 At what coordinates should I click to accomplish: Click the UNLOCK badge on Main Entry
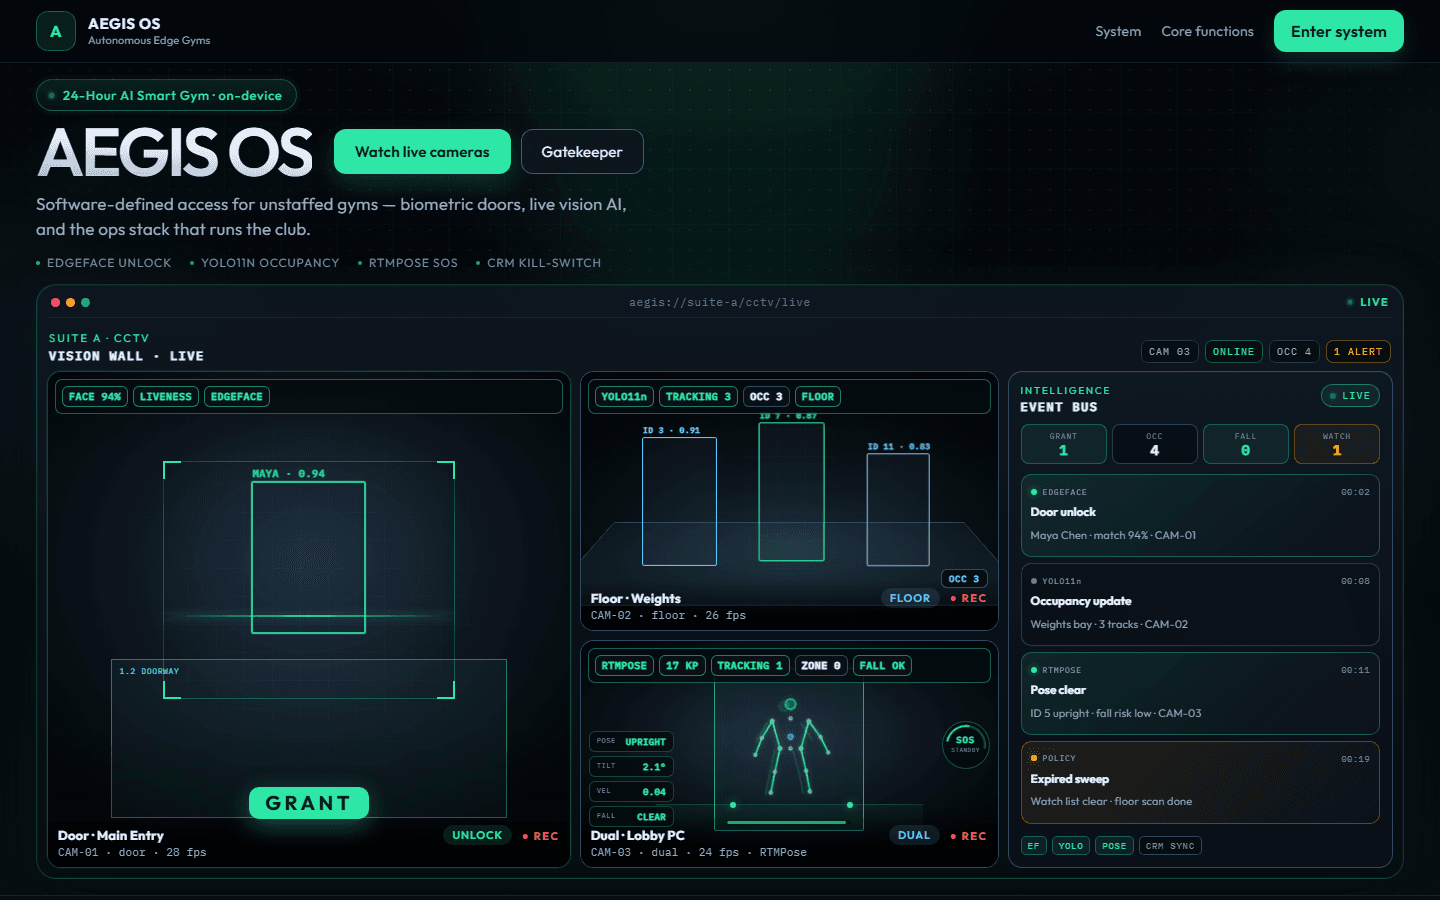477,835
